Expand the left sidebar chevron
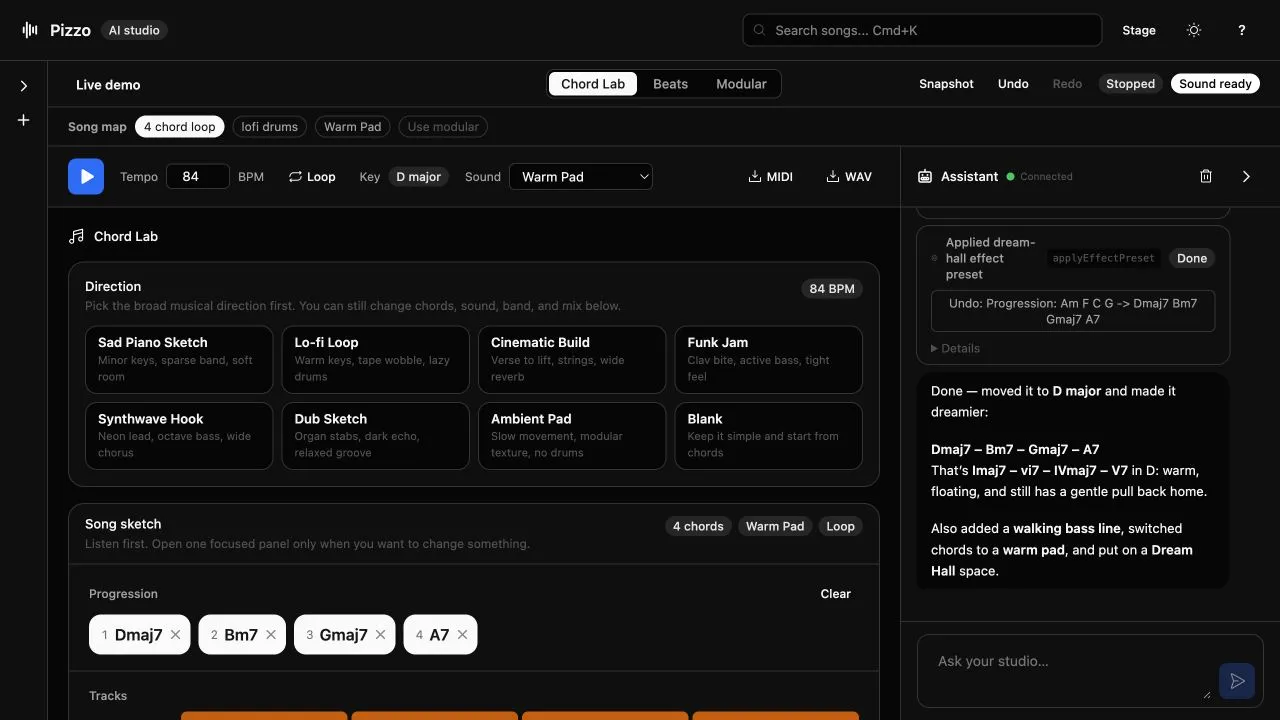1280x720 pixels. [24, 86]
